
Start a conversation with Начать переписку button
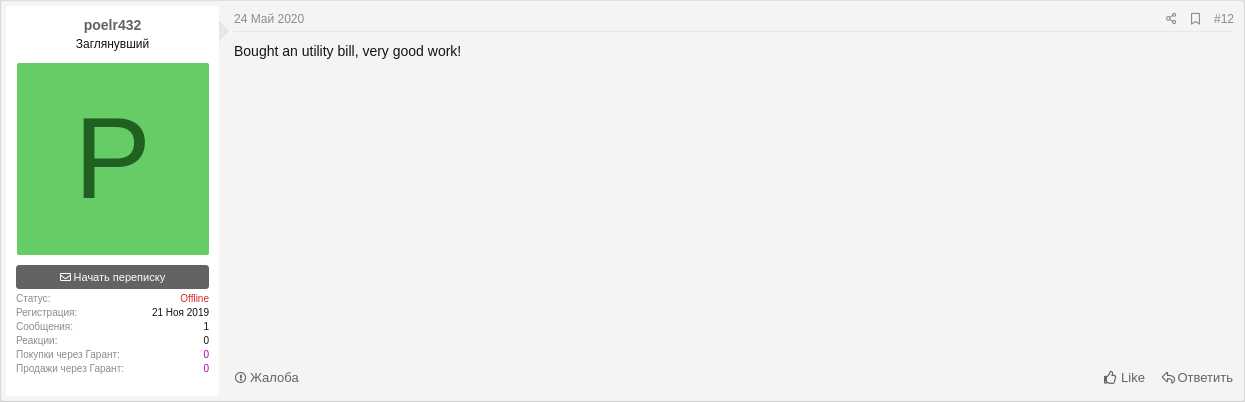113,277
